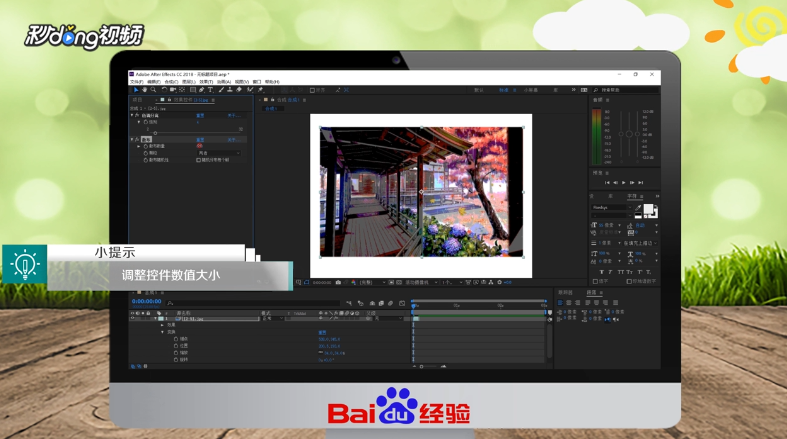The width and height of the screenshot is (787, 439).
Task: Select the Zoom magnifier tool
Action: [x=153, y=90]
